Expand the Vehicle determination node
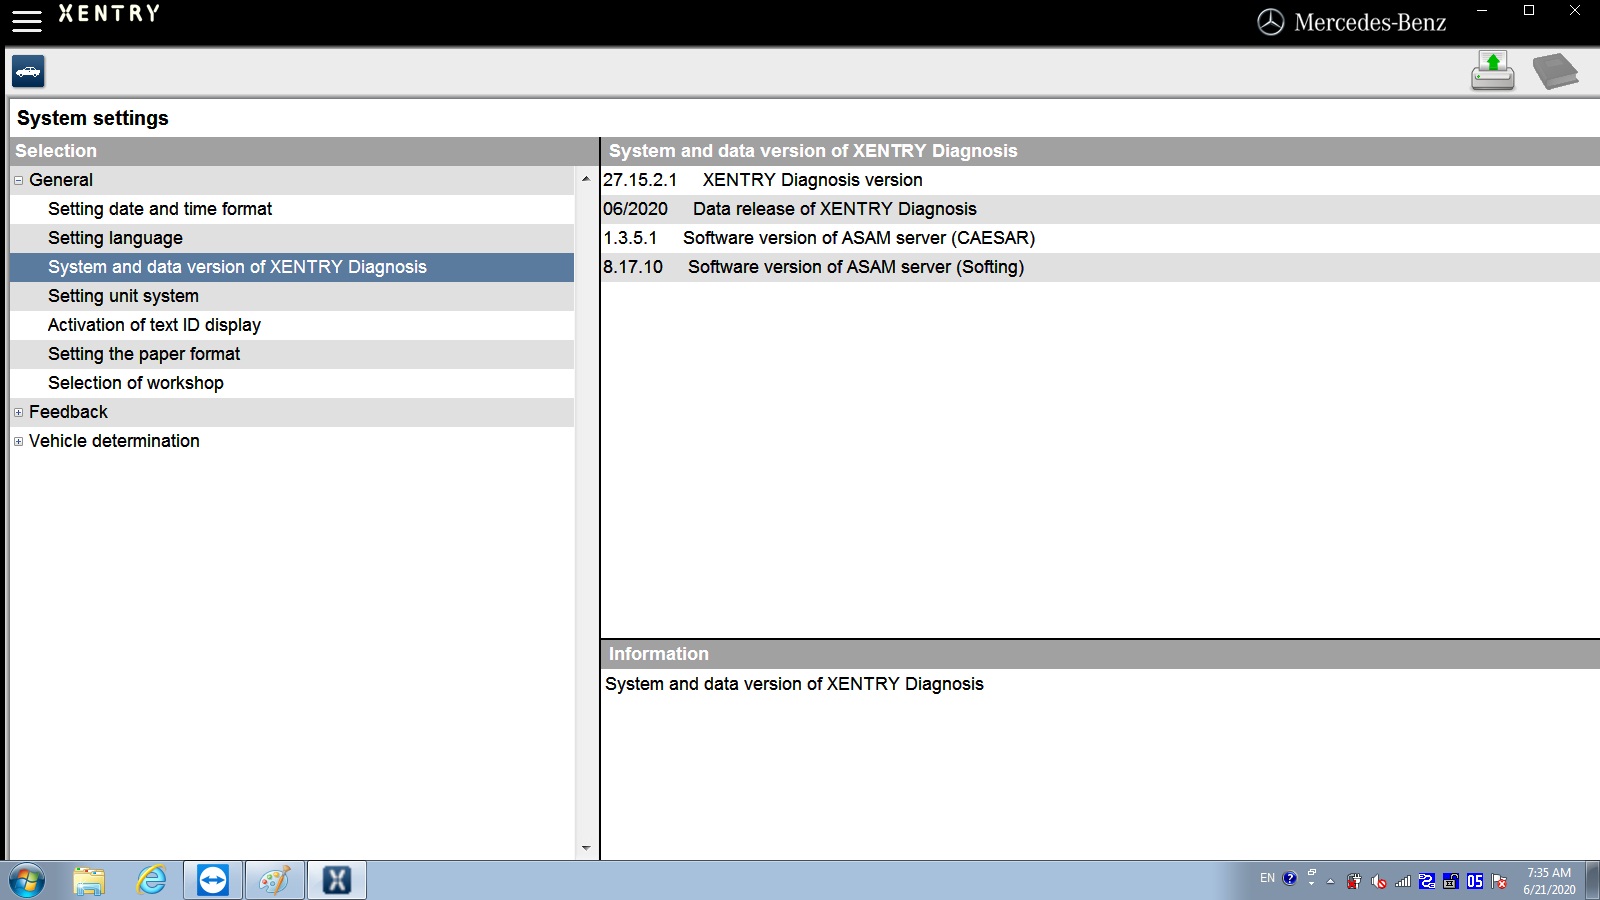Viewport: 1600px width, 900px height. click(x=18, y=441)
